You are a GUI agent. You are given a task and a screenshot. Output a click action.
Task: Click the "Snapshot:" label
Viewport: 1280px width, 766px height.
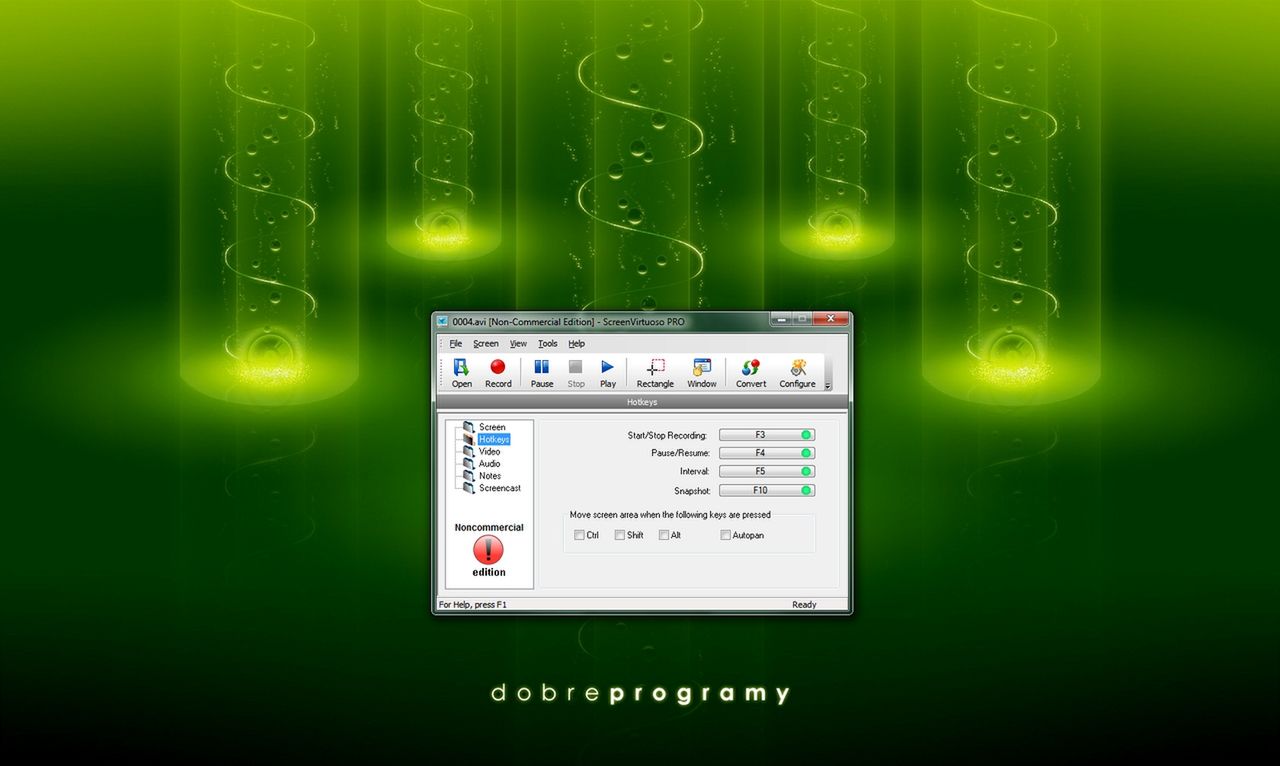[x=692, y=491]
